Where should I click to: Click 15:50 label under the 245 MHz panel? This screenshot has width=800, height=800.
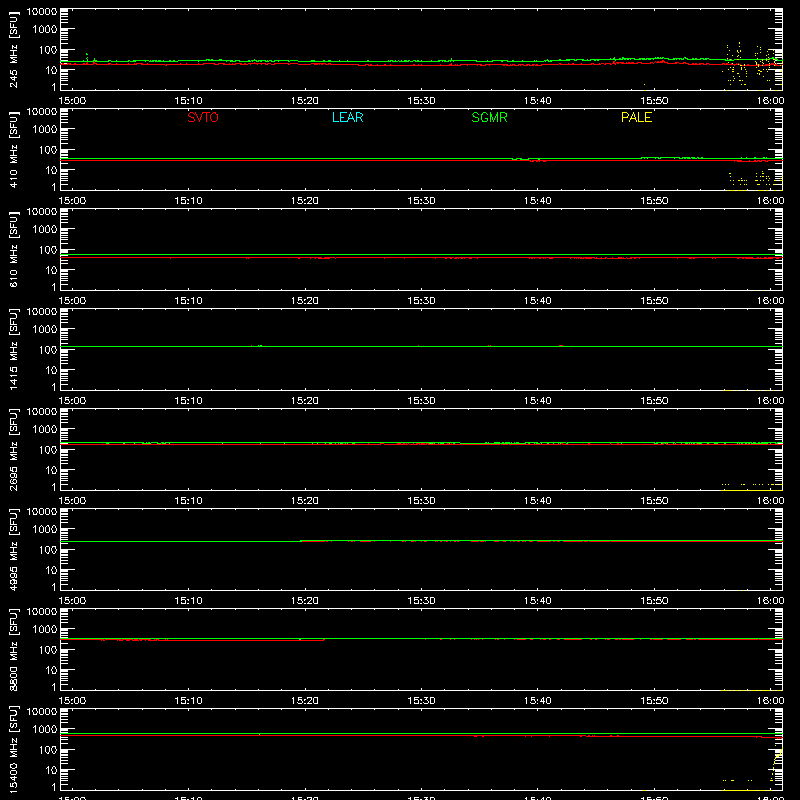(654, 101)
